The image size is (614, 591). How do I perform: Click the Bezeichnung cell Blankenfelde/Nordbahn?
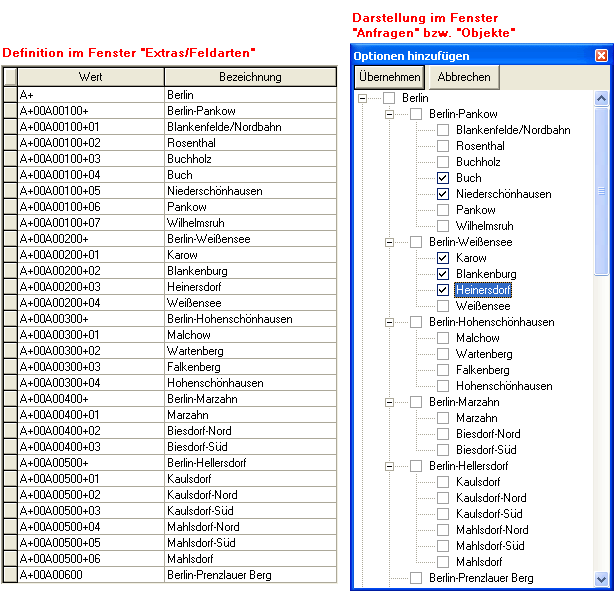click(x=250, y=127)
